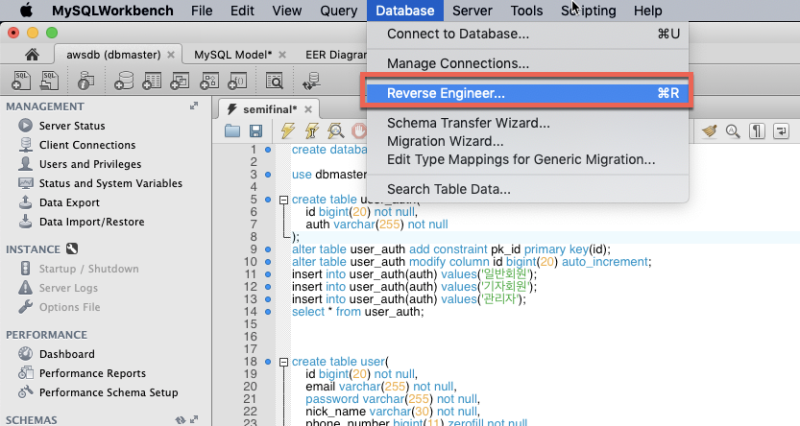Open the MySQLWorkbench application menu

tap(113, 10)
